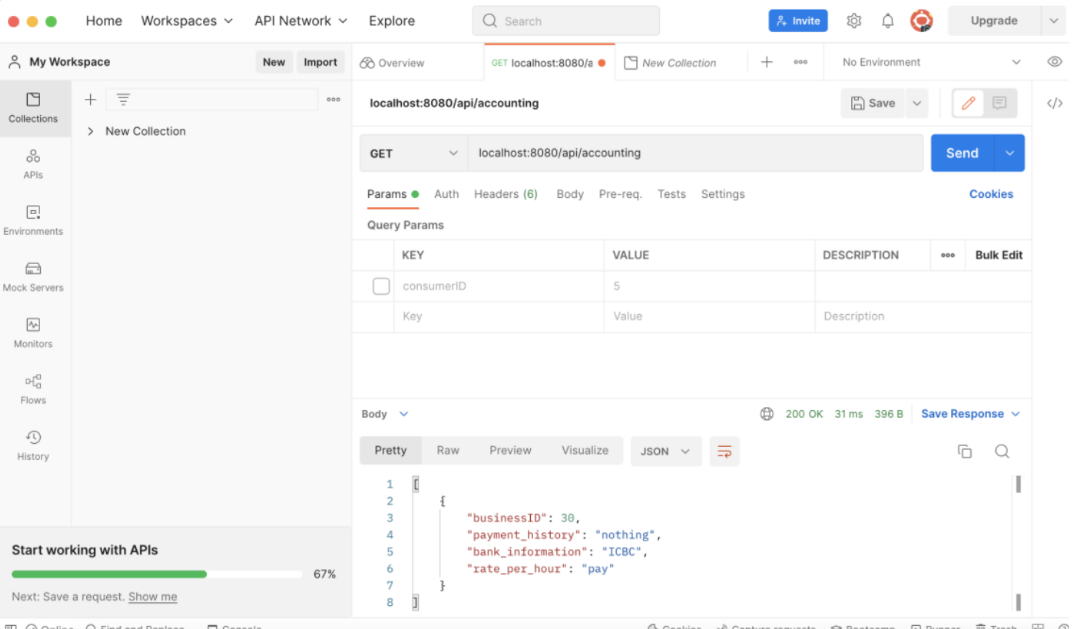Viewport: 1083px width, 629px height.
Task: Toggle documentation edit mode pencil
Action: tap(967, 103)
